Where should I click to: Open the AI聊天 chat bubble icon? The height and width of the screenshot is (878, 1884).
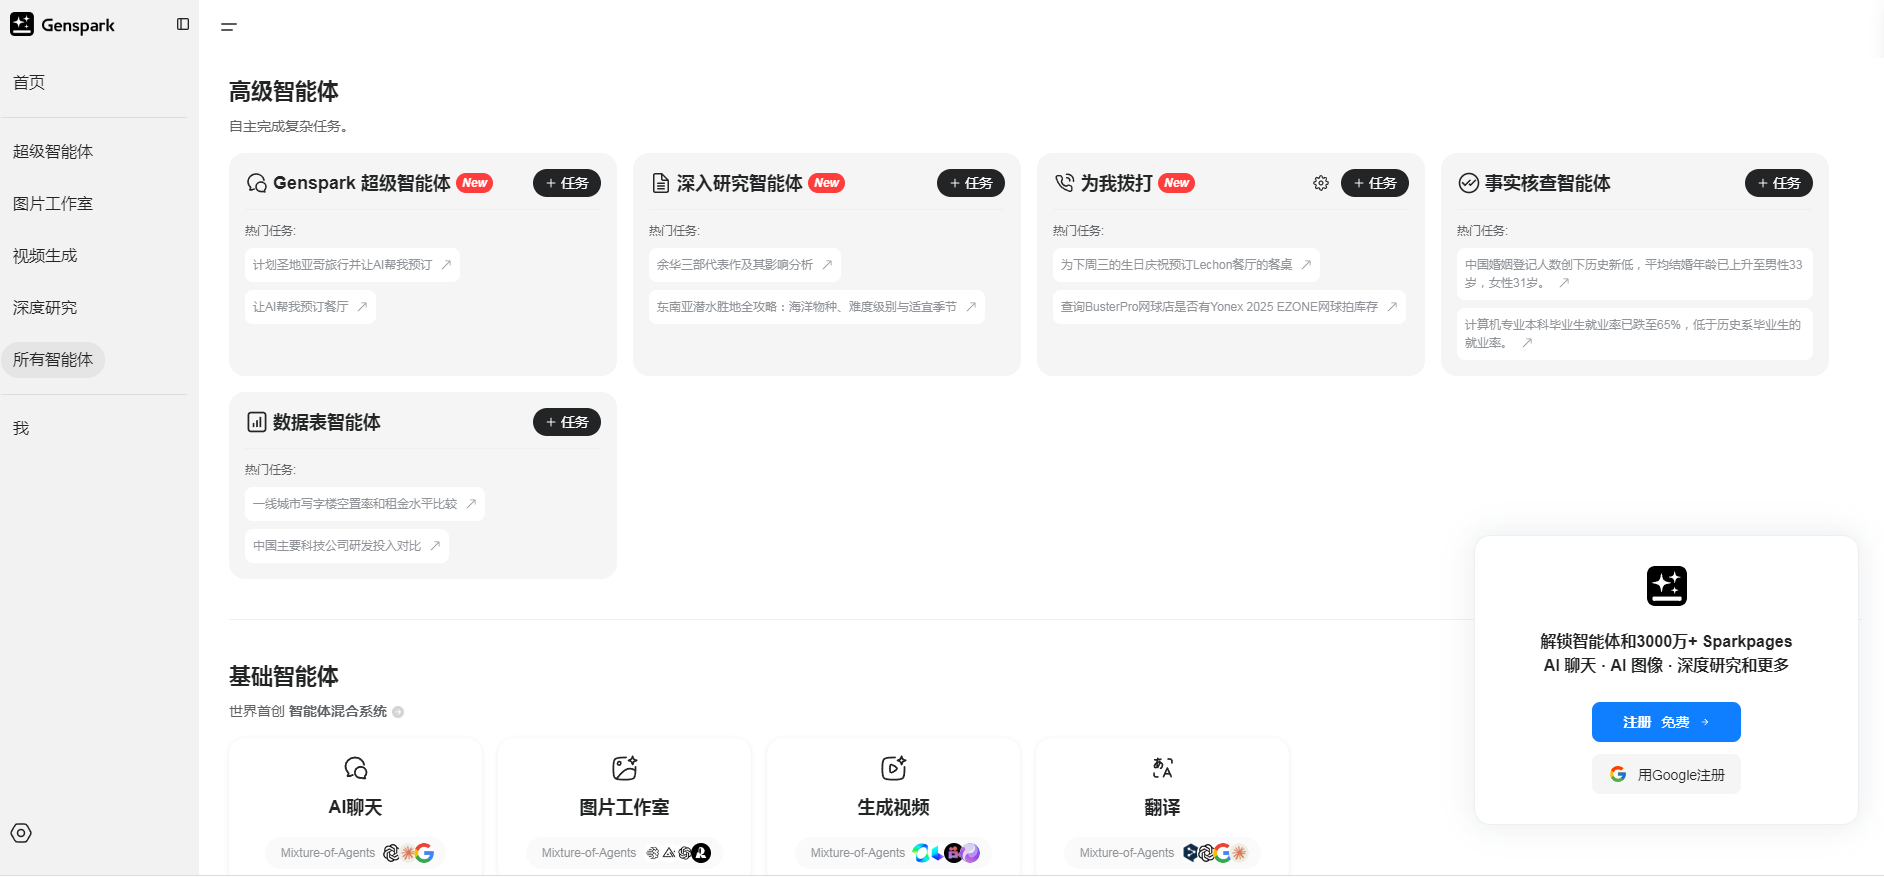[x=356, y=768]
